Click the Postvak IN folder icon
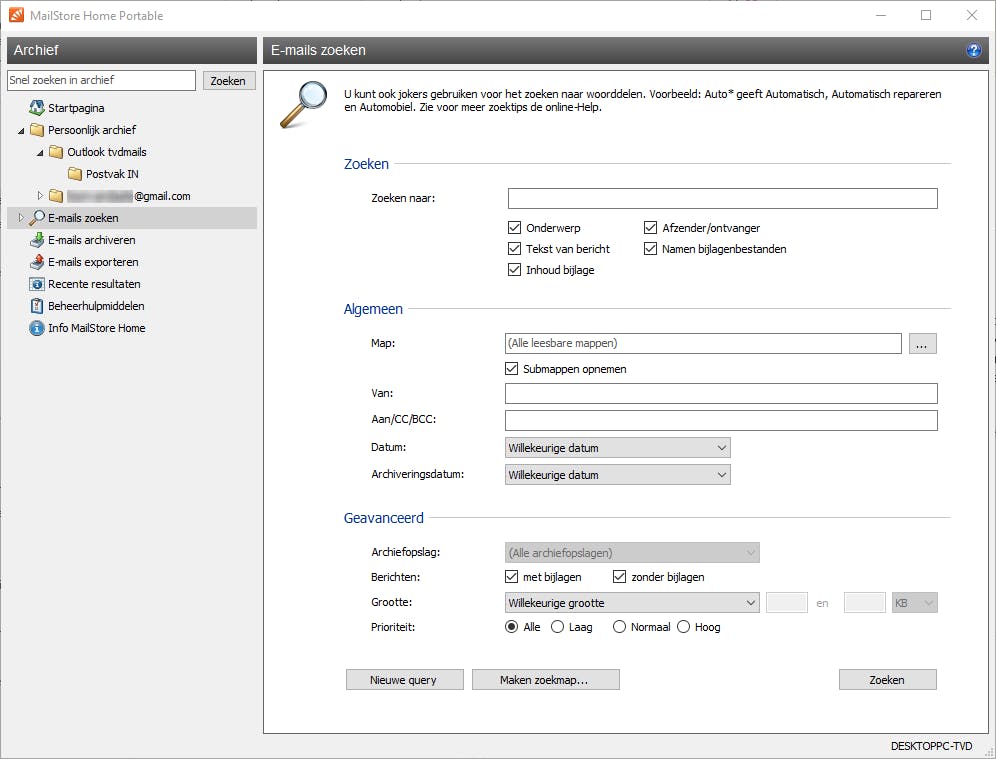 (x=75, y=174)
